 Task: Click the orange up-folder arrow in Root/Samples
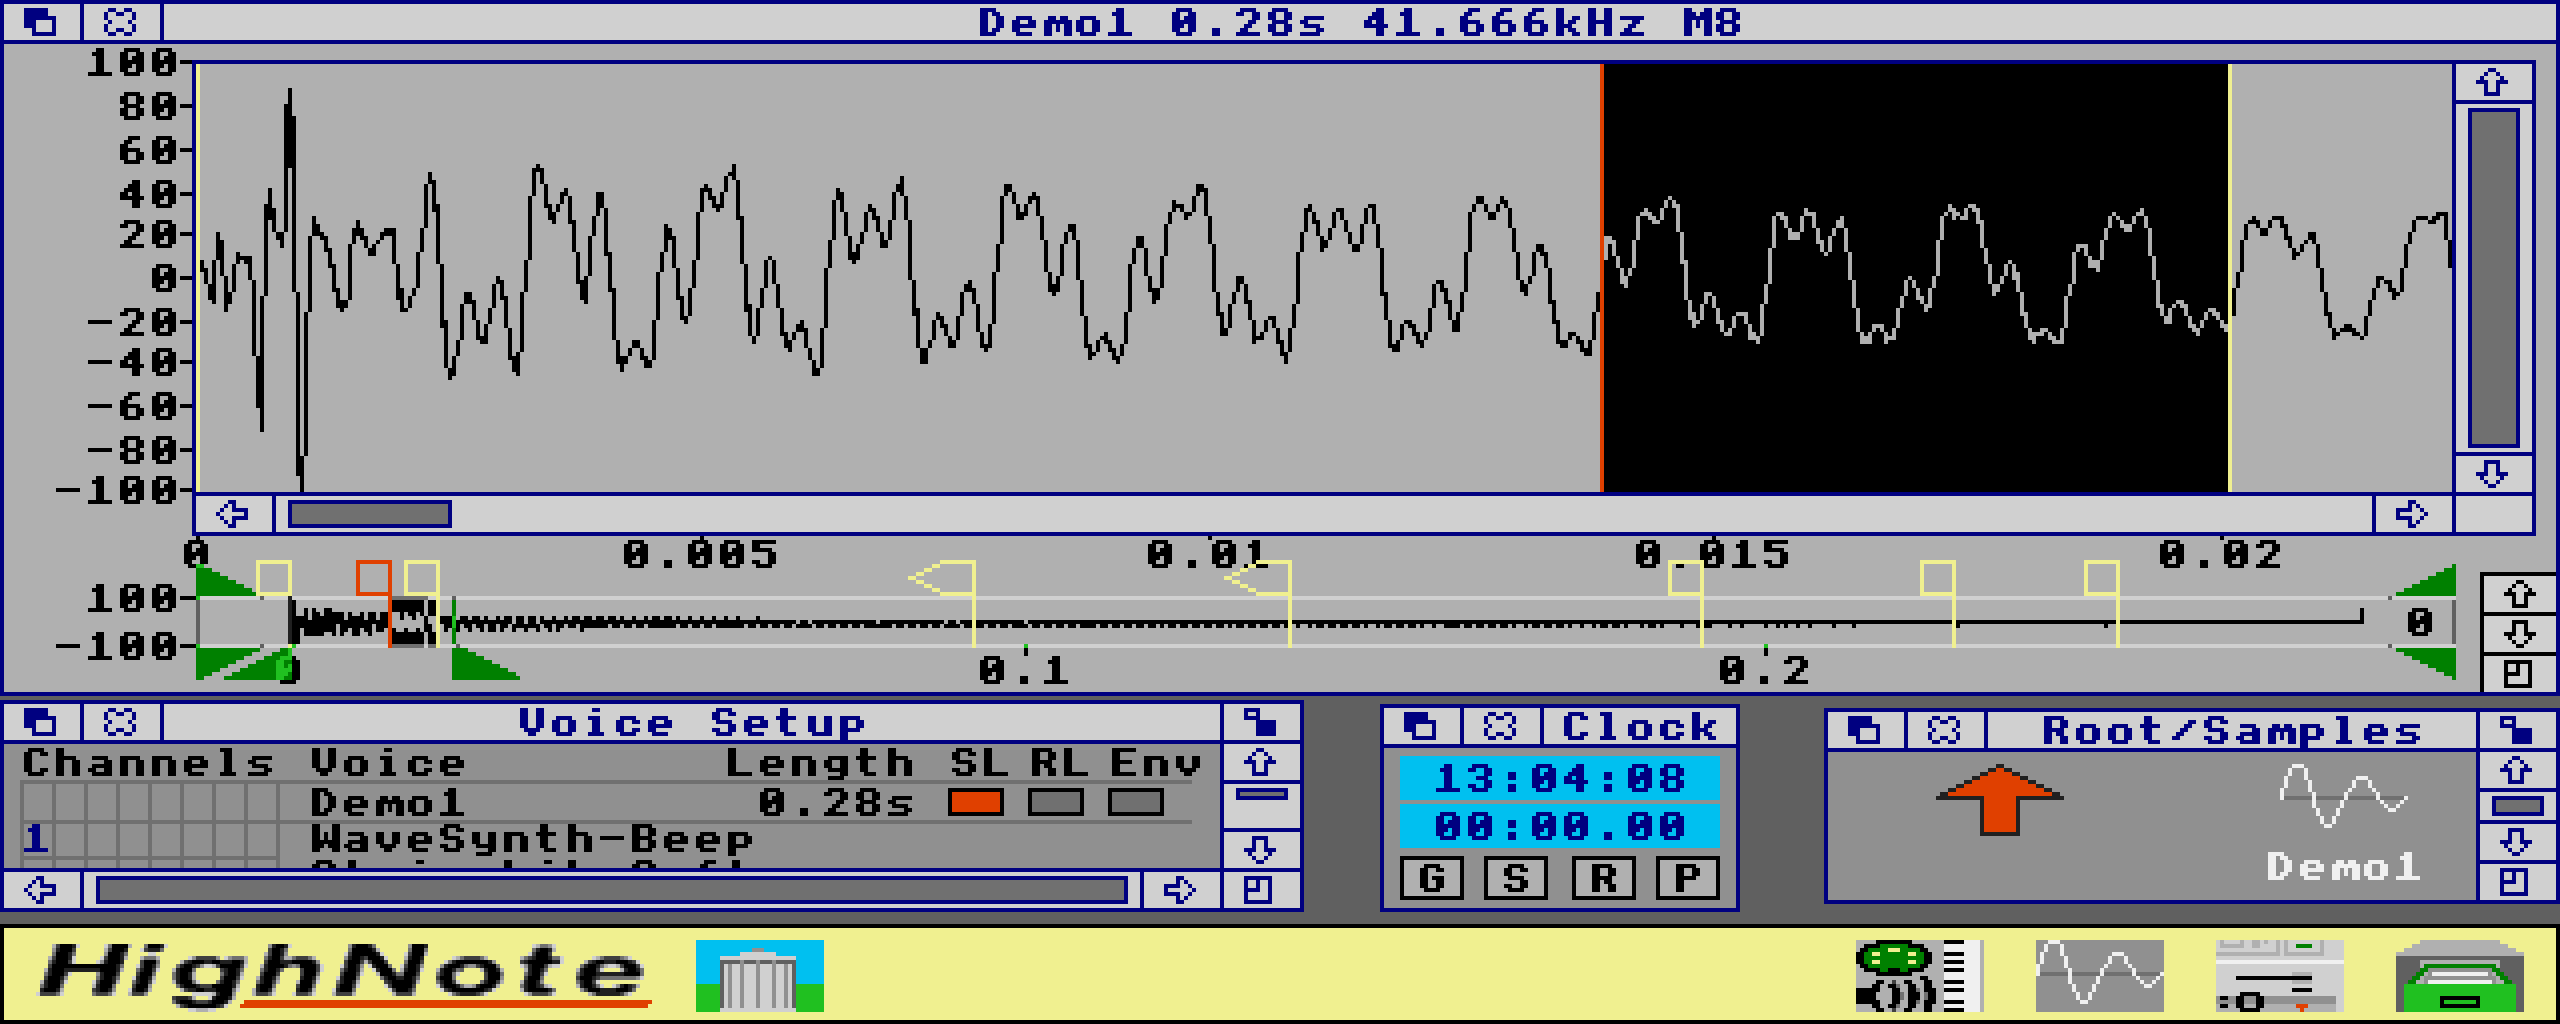tap(1999, 800)
